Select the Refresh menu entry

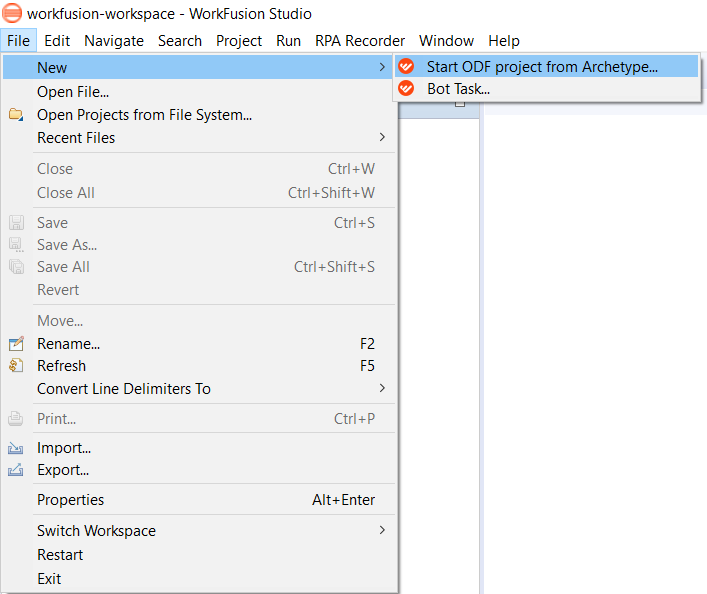[x=198, y=366]
